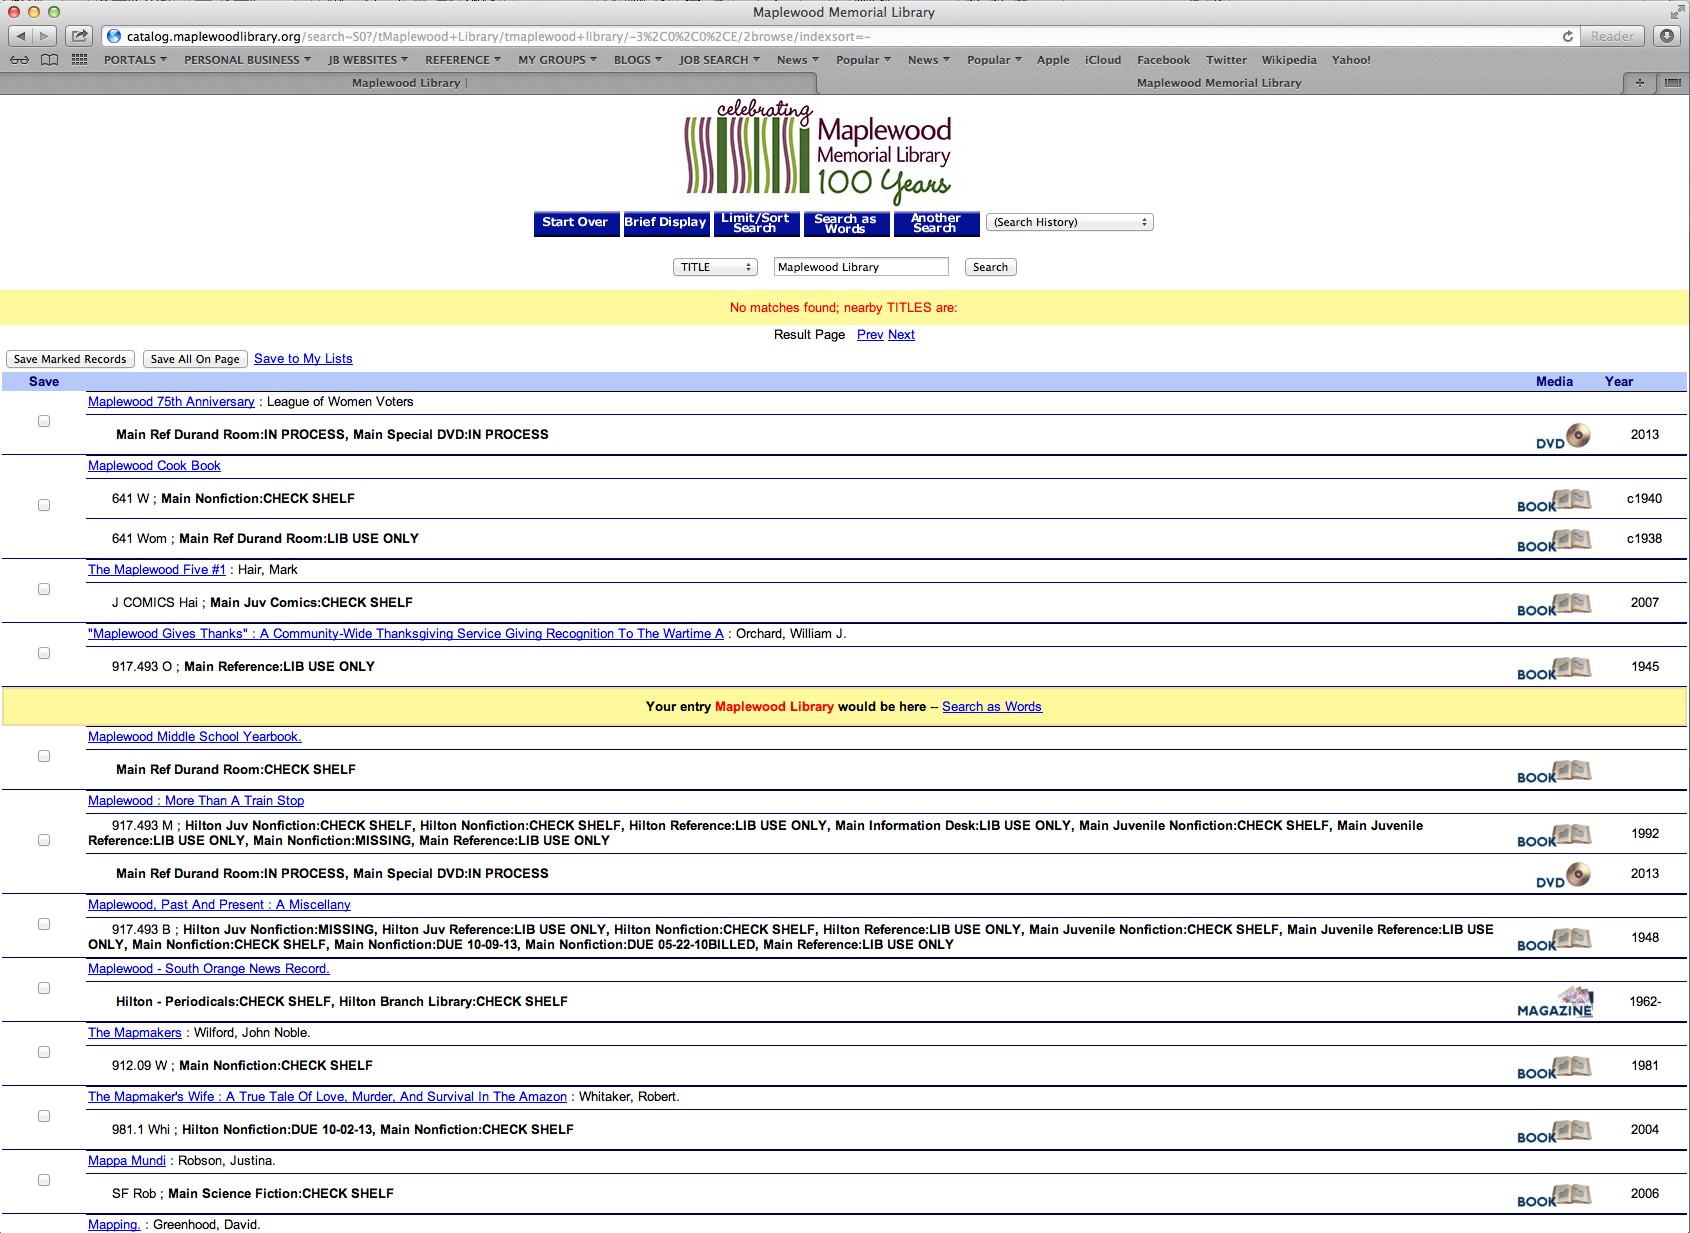Viewport: 1690px width, 1233px height.
Task: Check the Maplewood Gives Thanks save box
Action: [44, 653]
